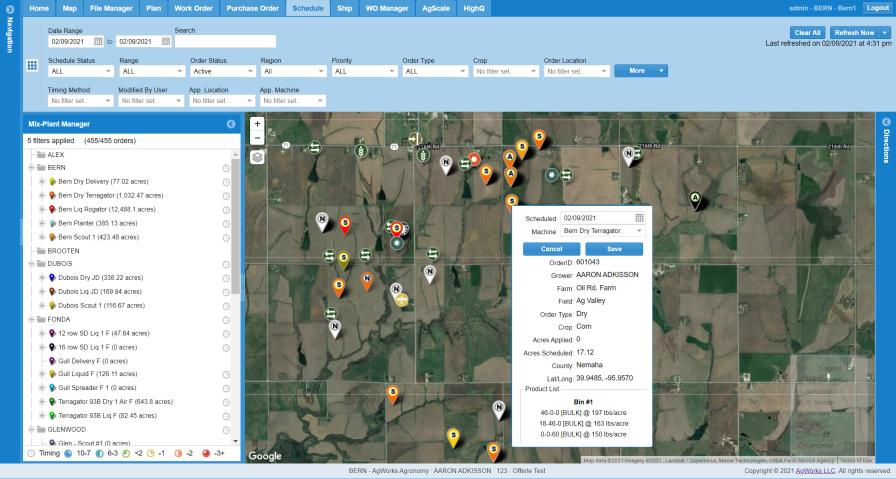Image resolution: width=896 pixels, height=479 pixels.
Task: Click the clock icon for GLENWOOD folder
Action: (226, 430)
